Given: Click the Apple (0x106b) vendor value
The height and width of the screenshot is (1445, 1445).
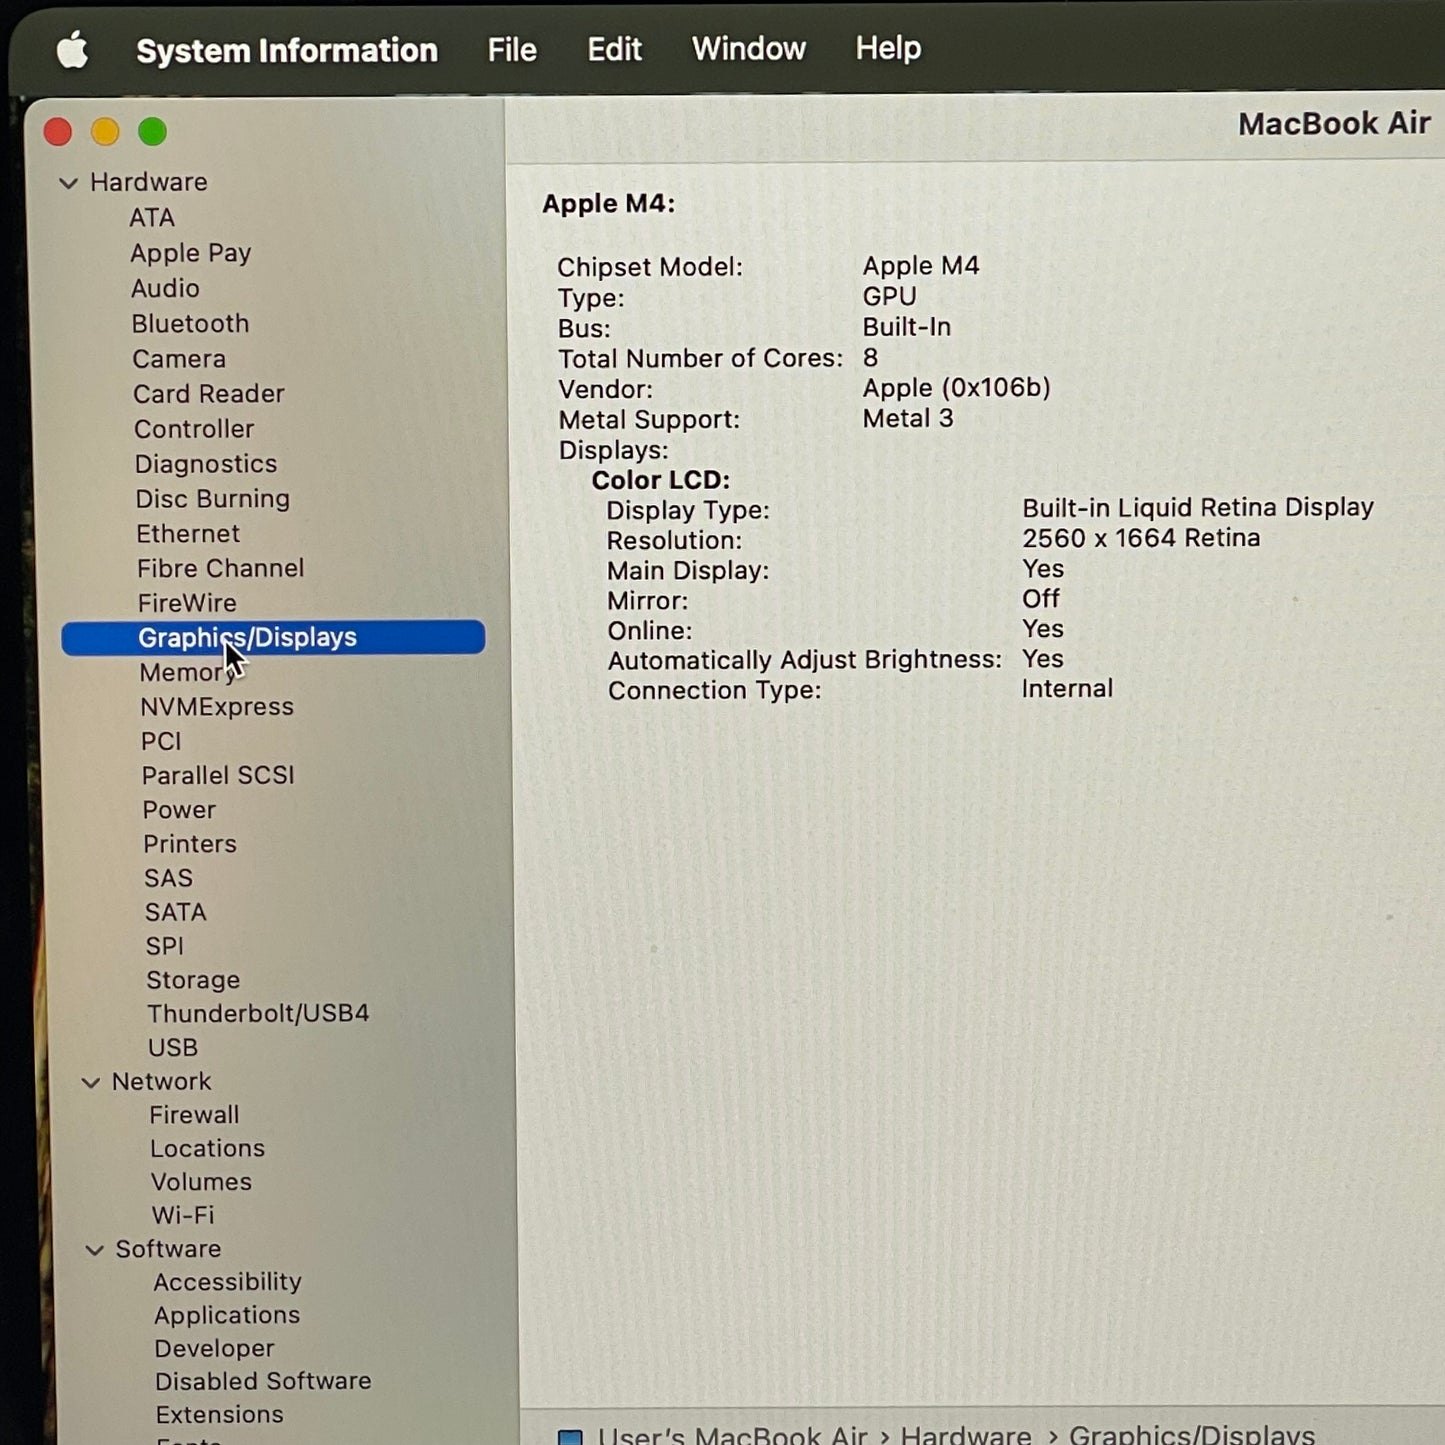Looking at the screenshot, I should pos(957,388).
